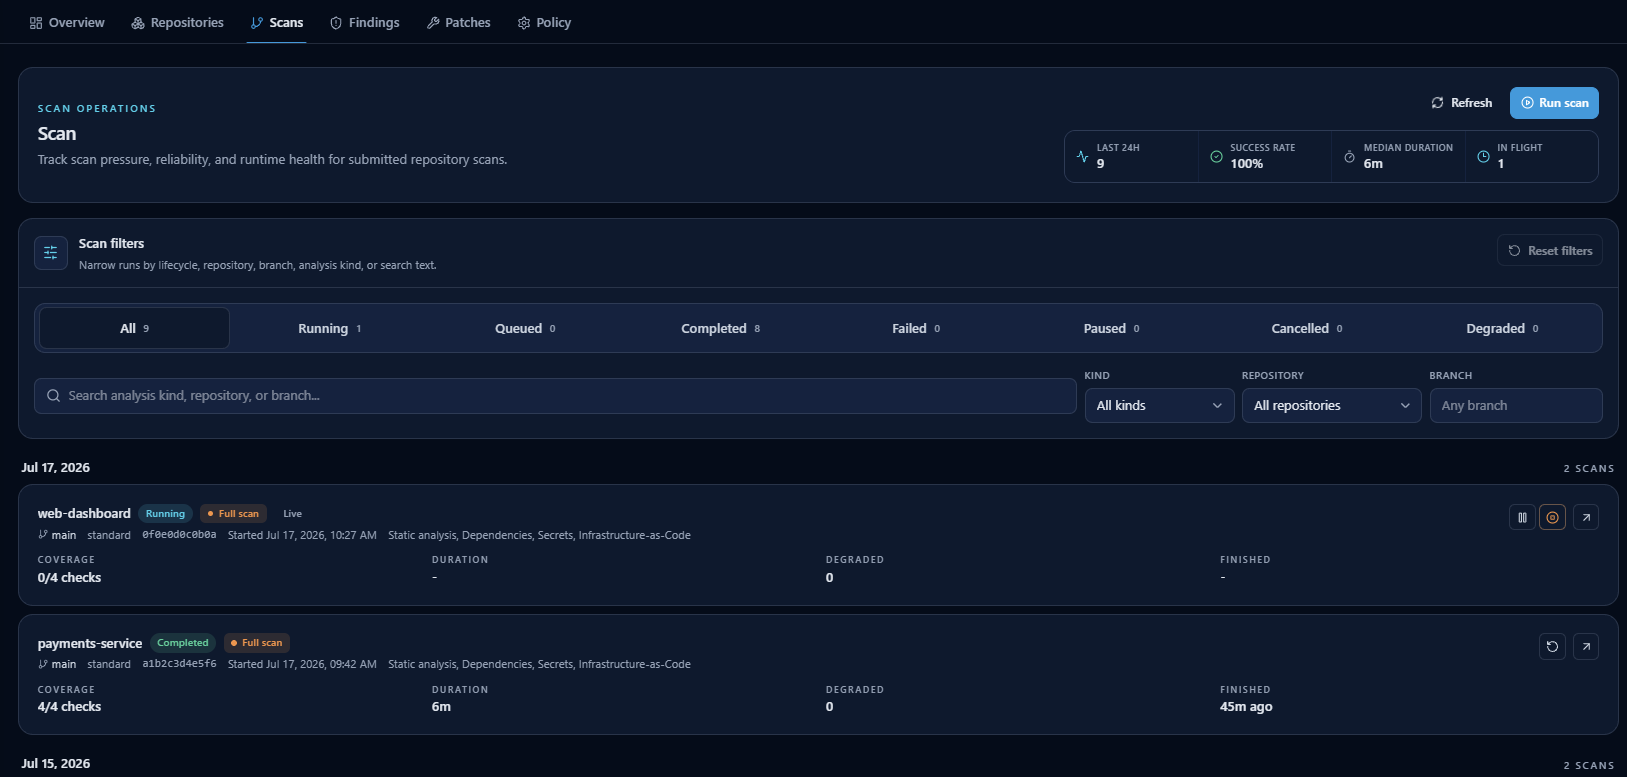Open the All repositories dropdown

tap(1331, 406)
